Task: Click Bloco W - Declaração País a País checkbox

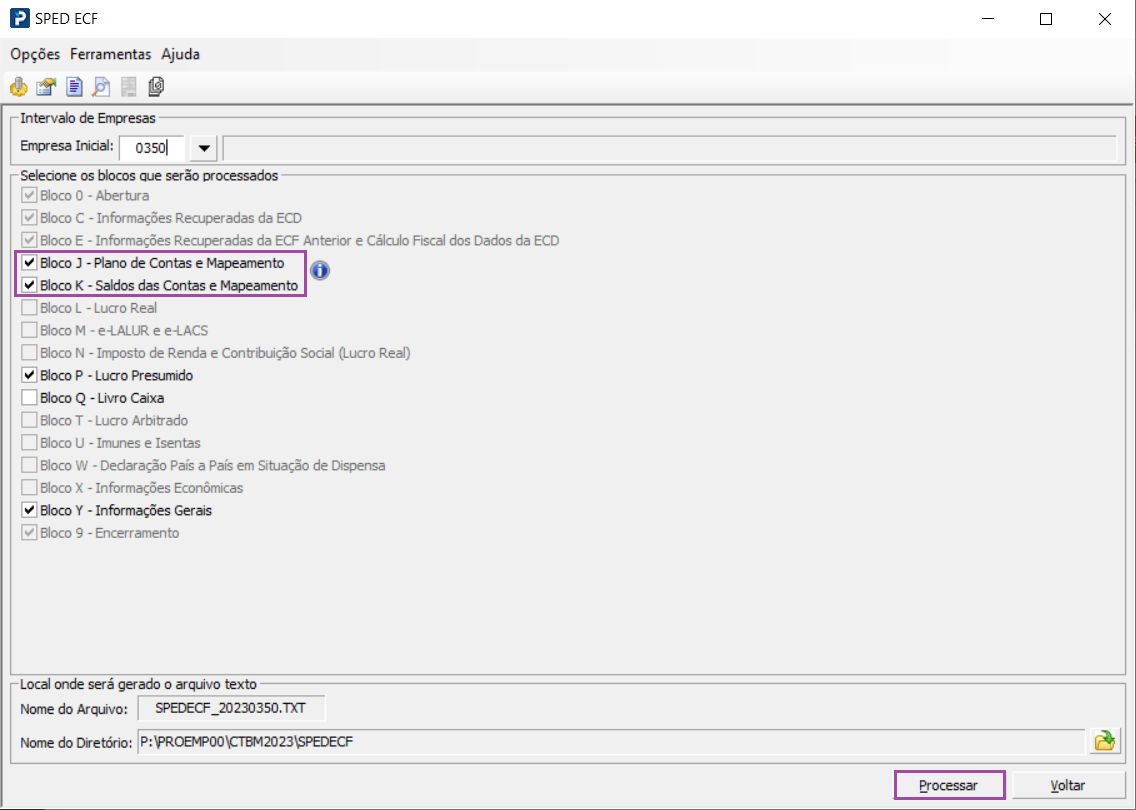Action: pos(29,465)
